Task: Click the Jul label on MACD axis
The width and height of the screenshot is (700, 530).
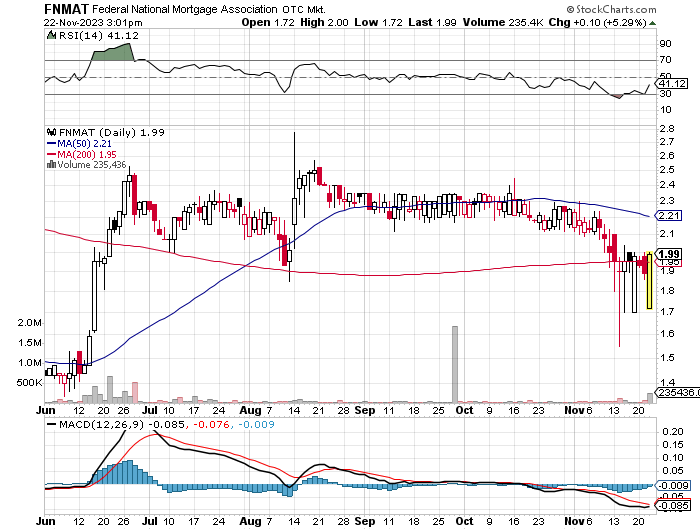Action: pos(150,521)
